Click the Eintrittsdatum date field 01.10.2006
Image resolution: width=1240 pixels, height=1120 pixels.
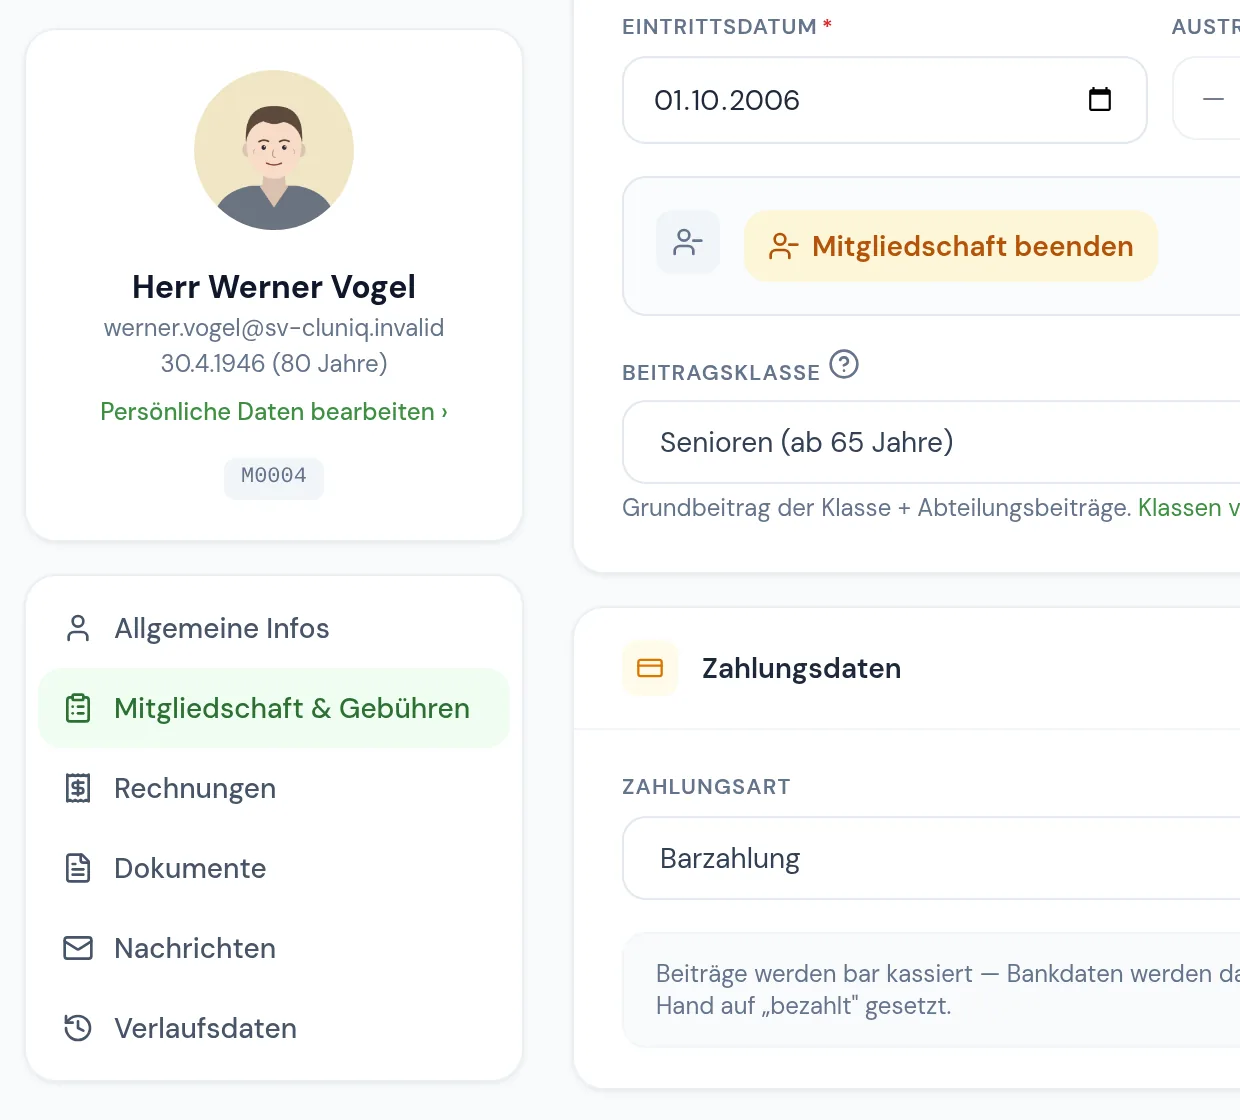[x=885, y=100]
